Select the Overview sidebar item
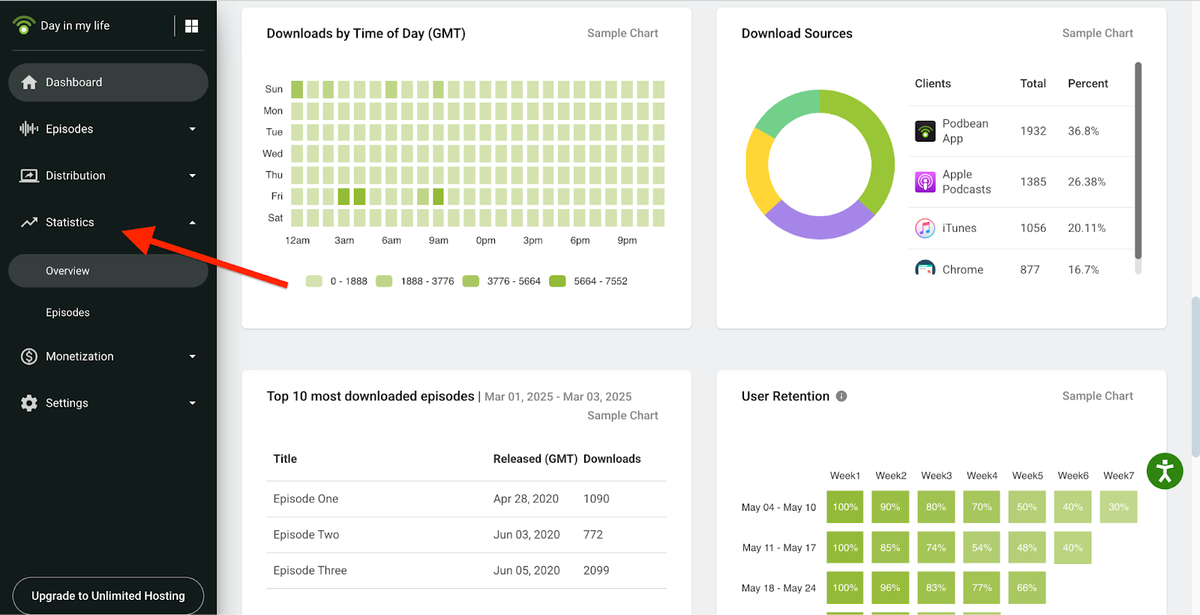Viewport: 1200px width, 615px height. pyautogui.click(x=67, y=270)
